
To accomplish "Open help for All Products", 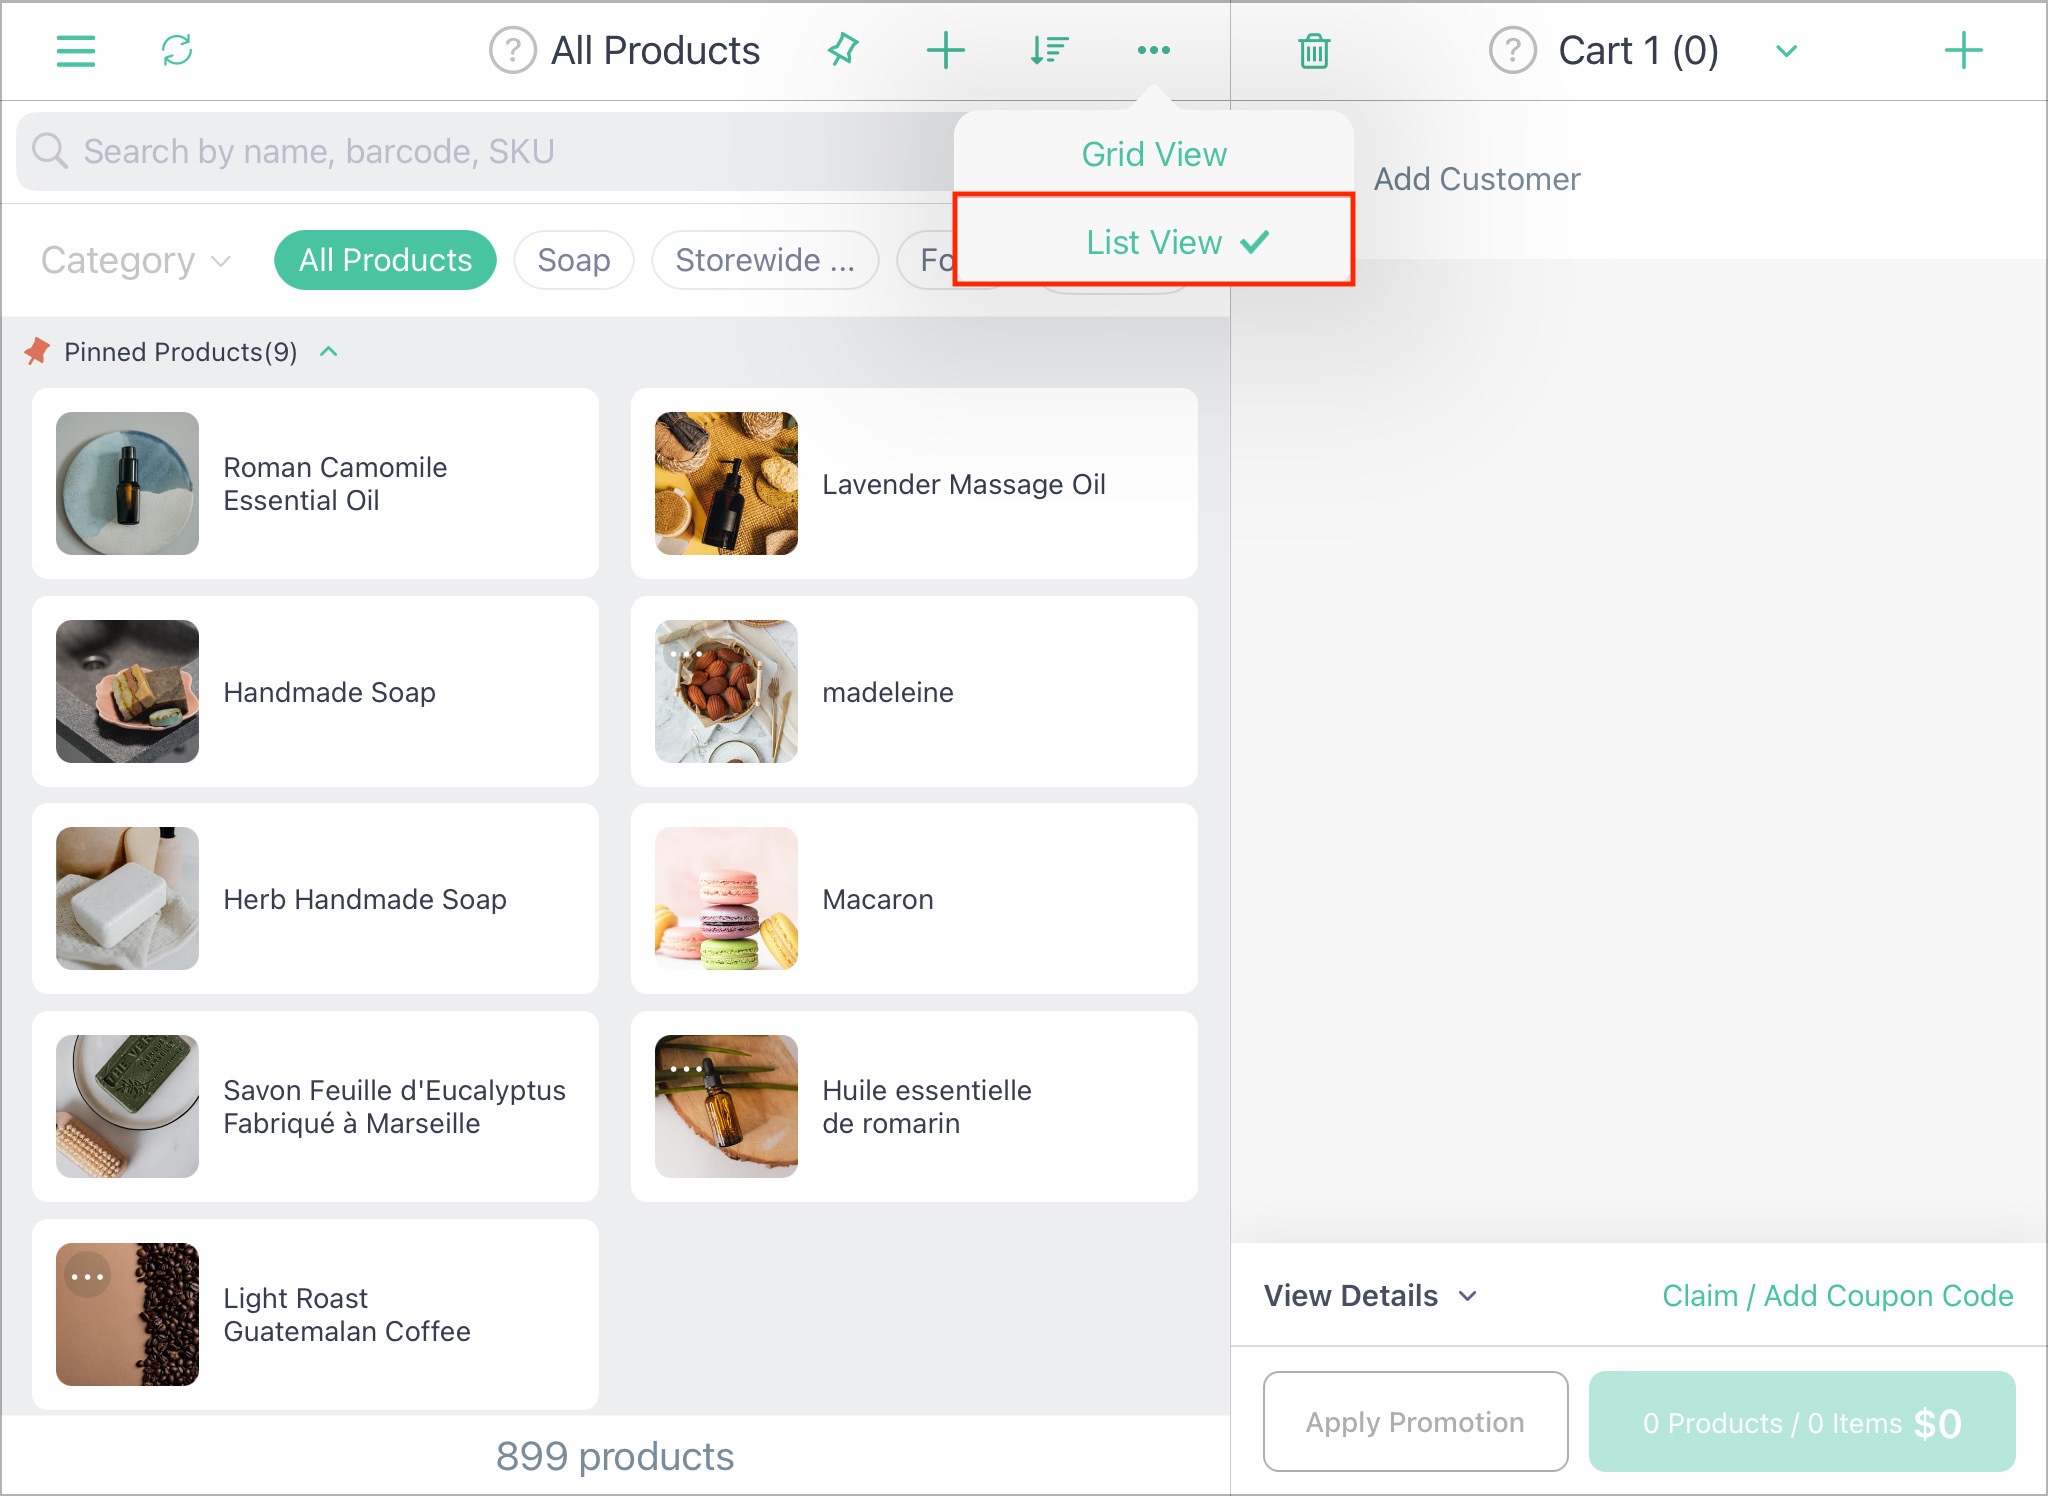I will point(512,50).
